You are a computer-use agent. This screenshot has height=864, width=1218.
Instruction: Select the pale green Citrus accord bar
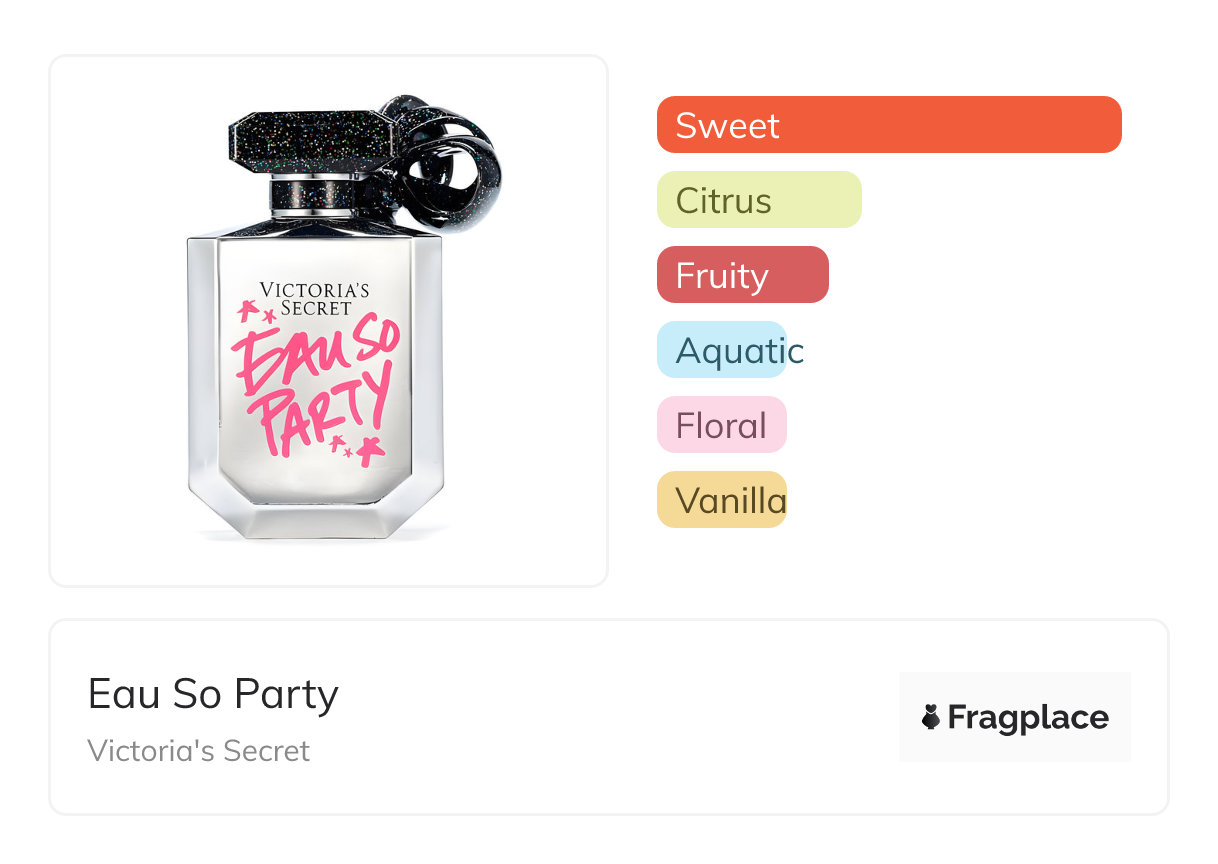758,200
